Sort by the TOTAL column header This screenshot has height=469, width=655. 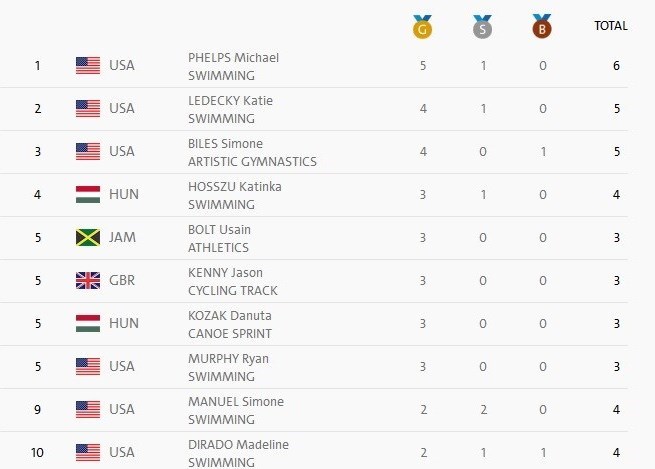coord(611,26)
